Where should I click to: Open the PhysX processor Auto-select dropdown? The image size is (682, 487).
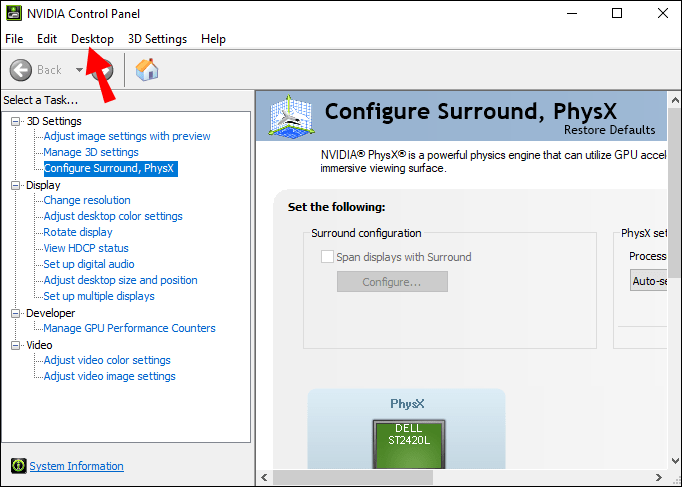pyautogui.click(x=649, y=281)
